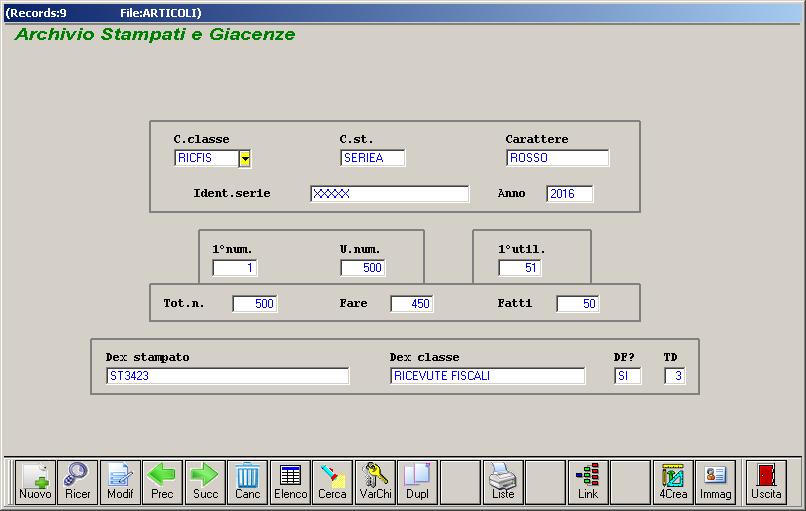Click Dex stampato field with ST3423
Viewport: 806px width, 511px height.
point(228,376)
